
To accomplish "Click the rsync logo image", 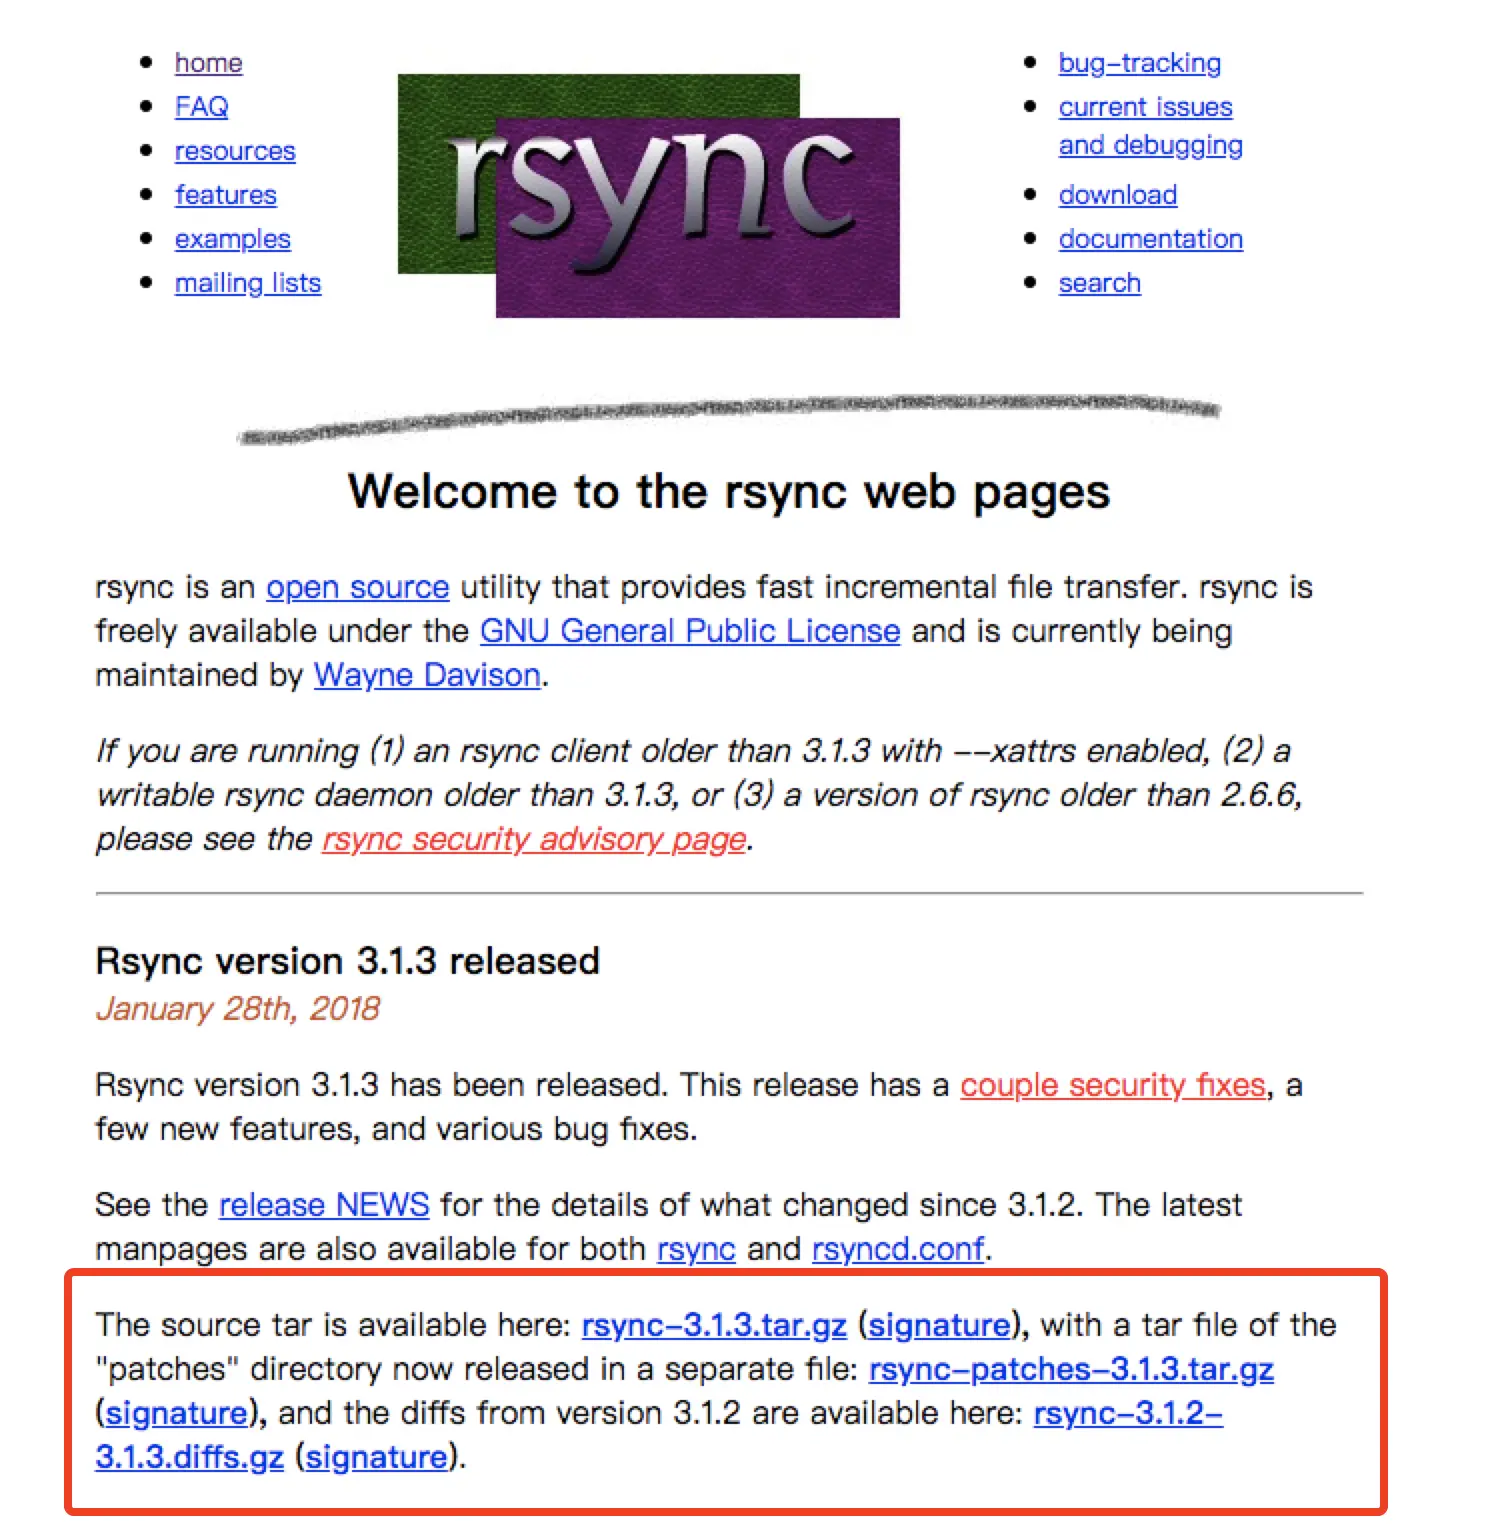I will (648, 196).
